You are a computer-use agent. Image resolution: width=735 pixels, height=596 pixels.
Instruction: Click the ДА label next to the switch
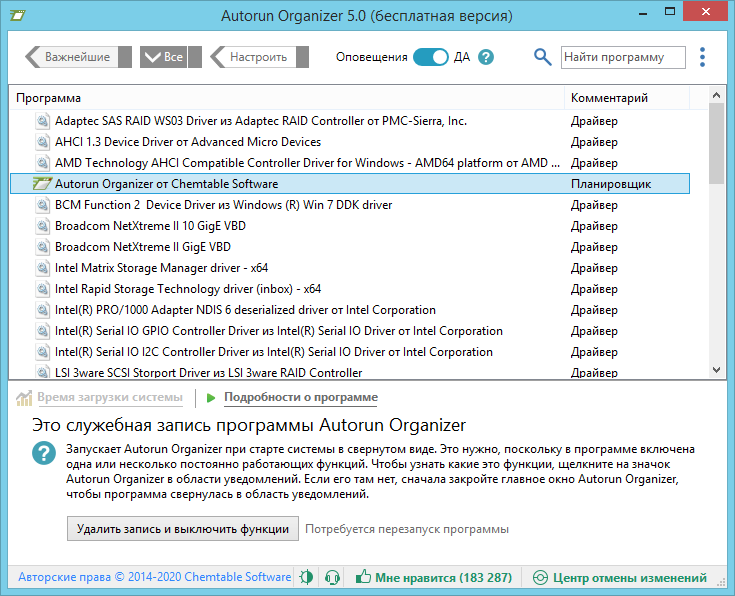click(x=462, y=57)
